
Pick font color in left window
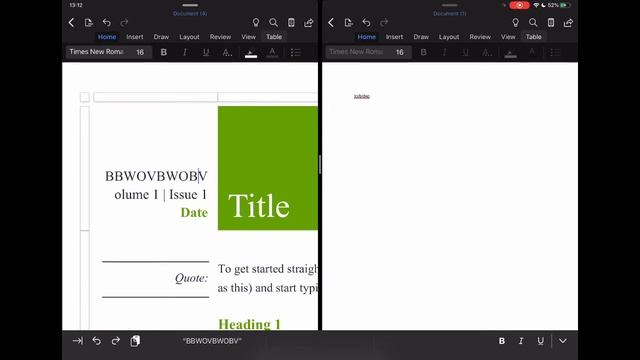coord(272,52)
